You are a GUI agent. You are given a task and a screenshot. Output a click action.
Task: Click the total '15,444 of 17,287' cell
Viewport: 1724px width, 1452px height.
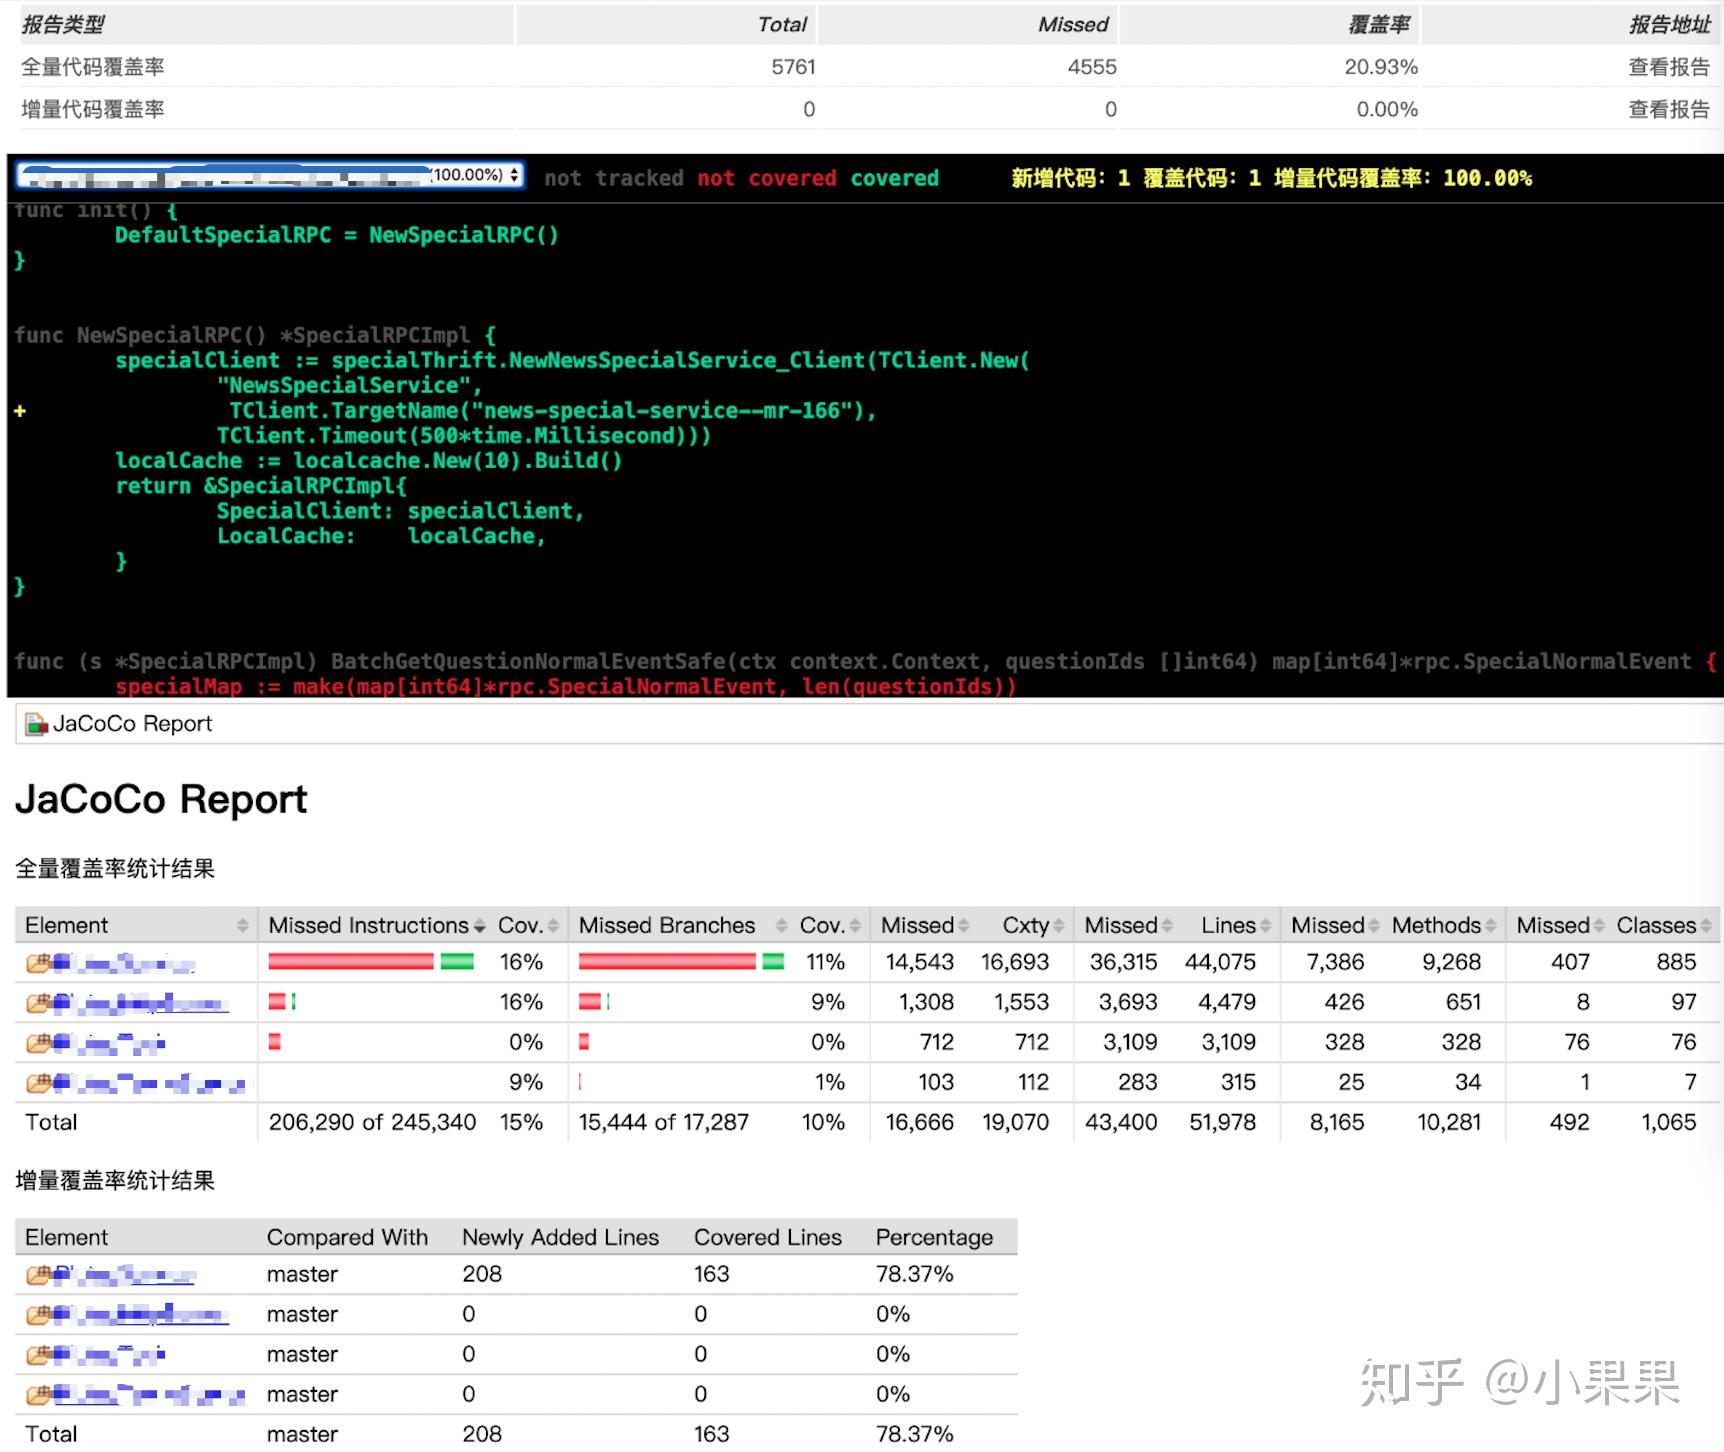pos(663,1122)
